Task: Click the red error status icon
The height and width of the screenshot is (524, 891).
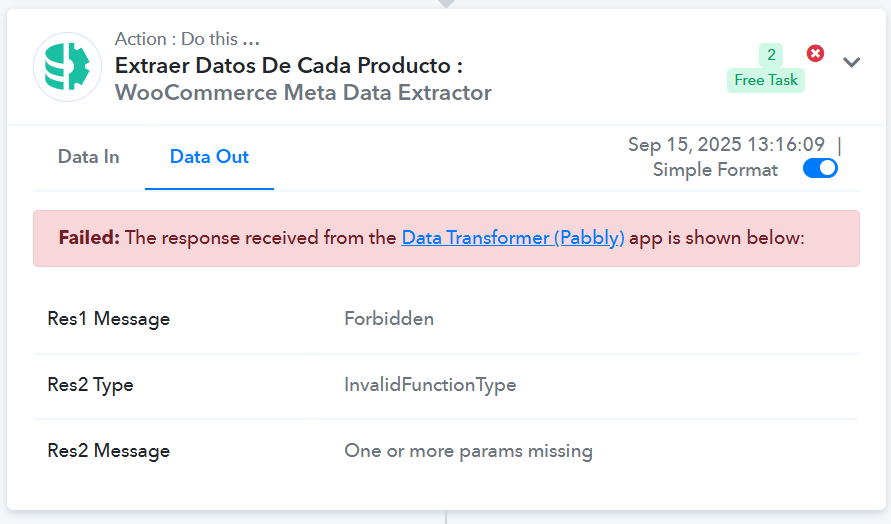Action: point(815,53)
